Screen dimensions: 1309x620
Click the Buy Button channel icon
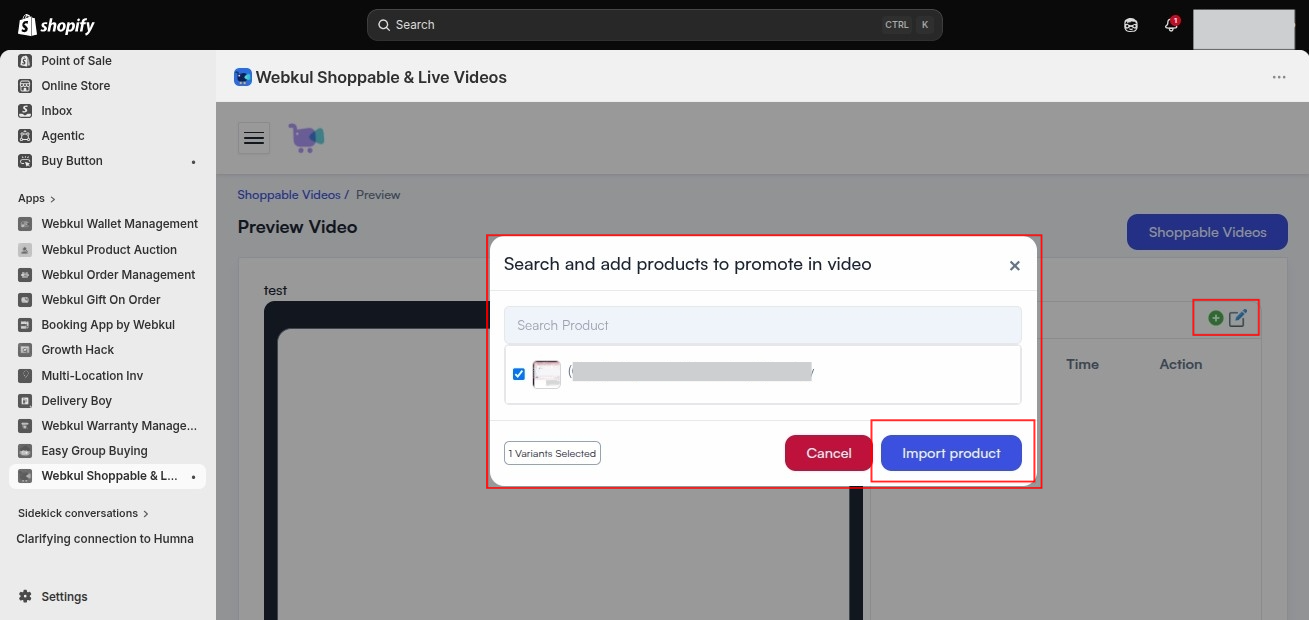click(25, 161)
